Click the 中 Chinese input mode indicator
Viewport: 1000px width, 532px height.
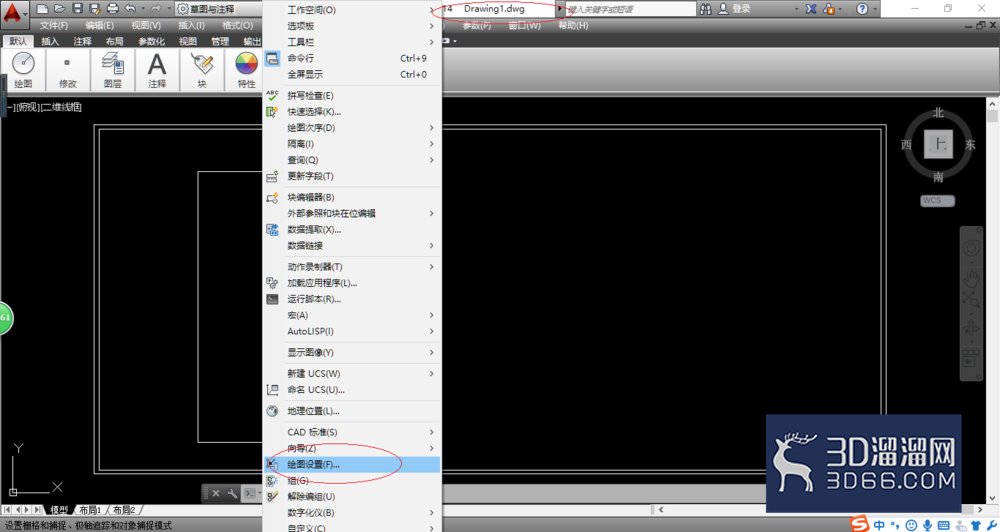(879, 525)
